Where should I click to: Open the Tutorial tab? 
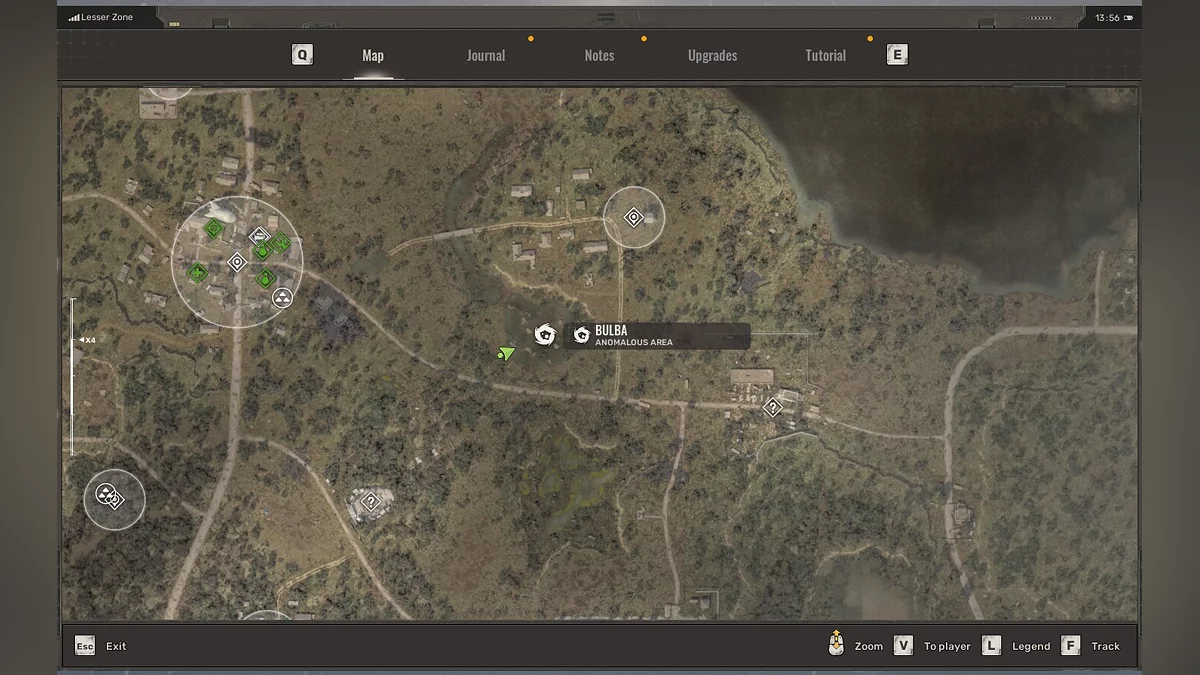[x=826, y=55]
